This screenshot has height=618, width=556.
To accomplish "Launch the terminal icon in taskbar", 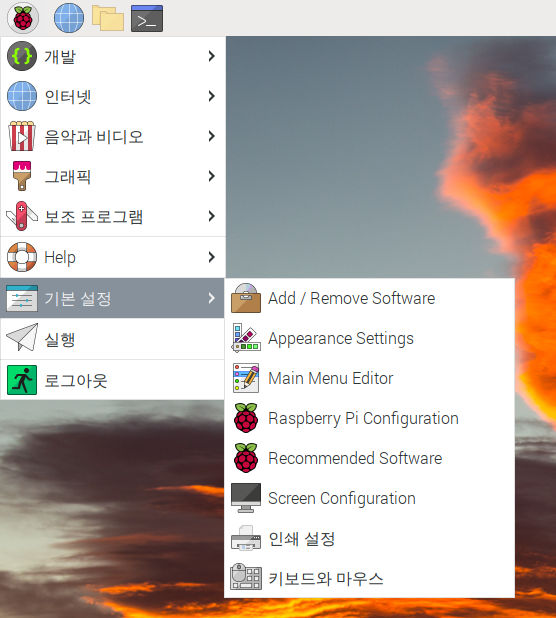I will tap(147, 18).
